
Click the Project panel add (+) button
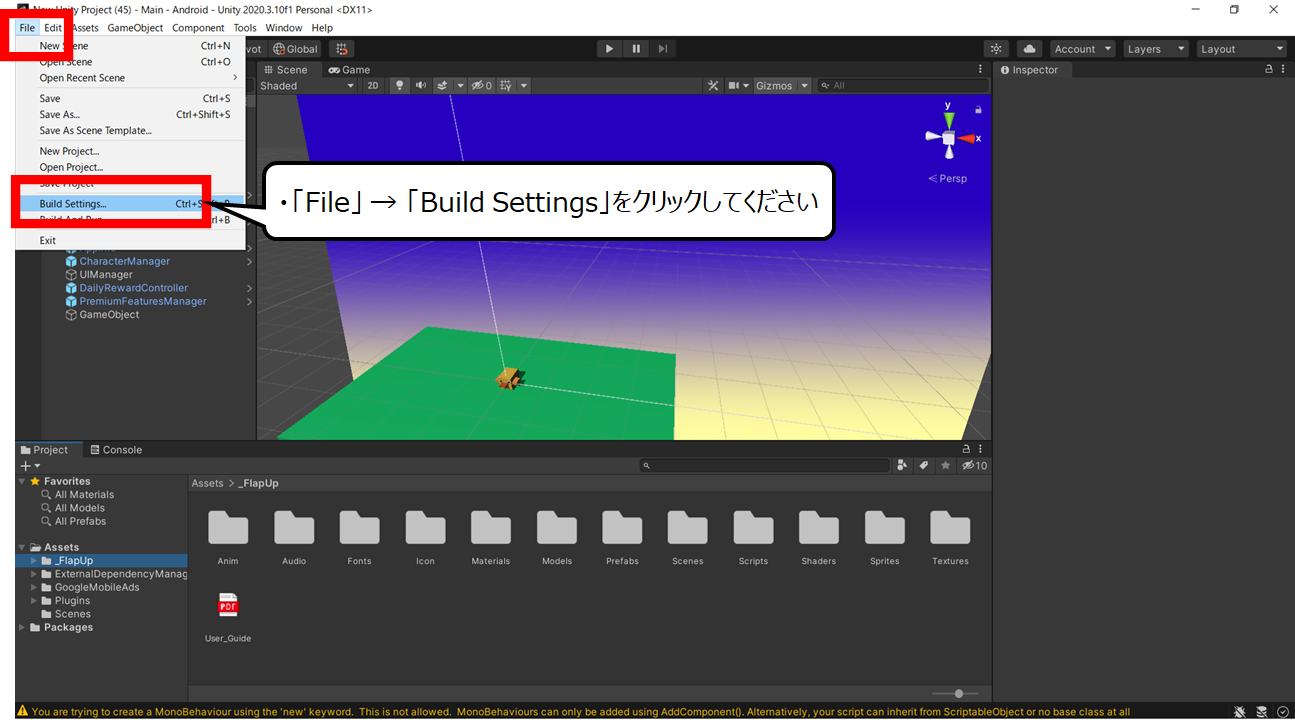point(30,466)
